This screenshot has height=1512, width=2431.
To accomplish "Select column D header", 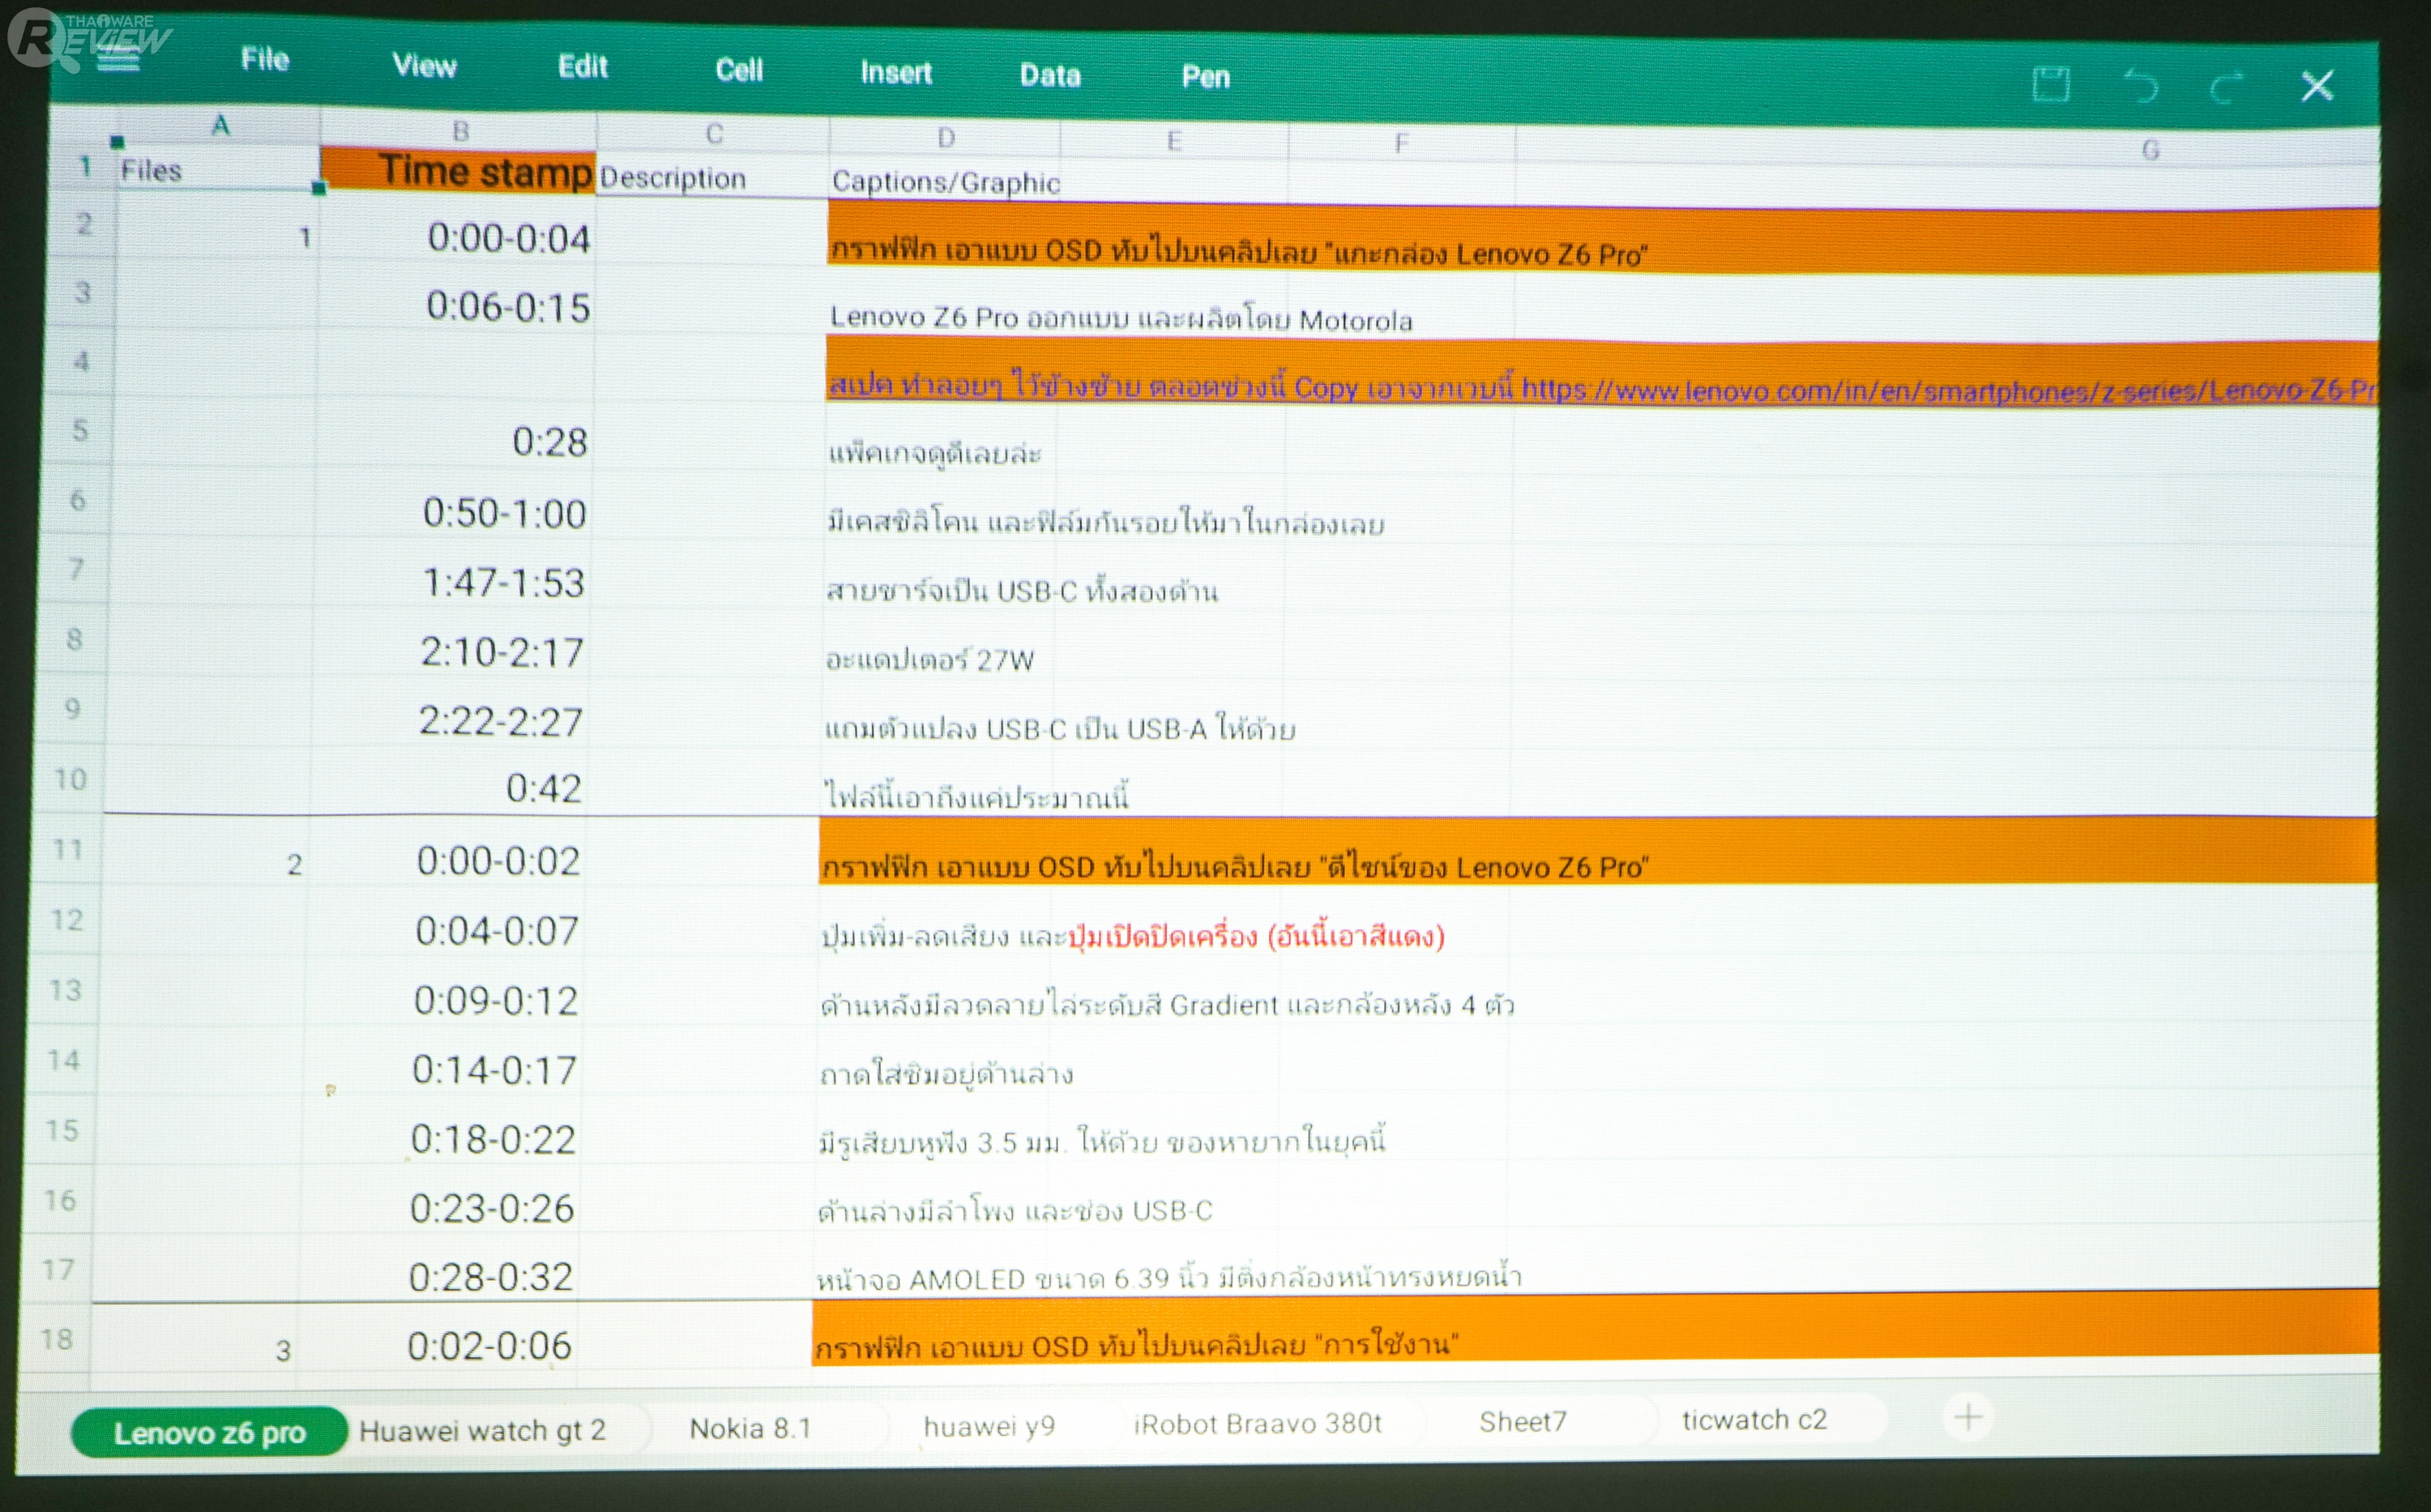I will tap(945, 138).
